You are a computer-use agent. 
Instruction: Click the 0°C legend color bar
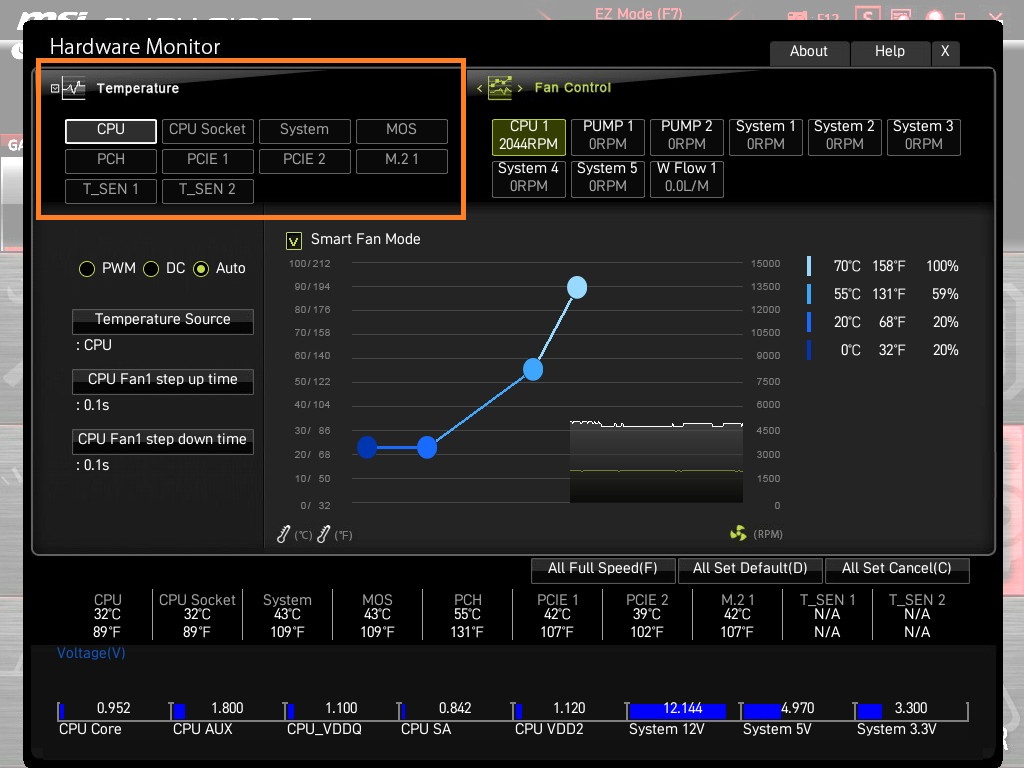coord(809,351)
